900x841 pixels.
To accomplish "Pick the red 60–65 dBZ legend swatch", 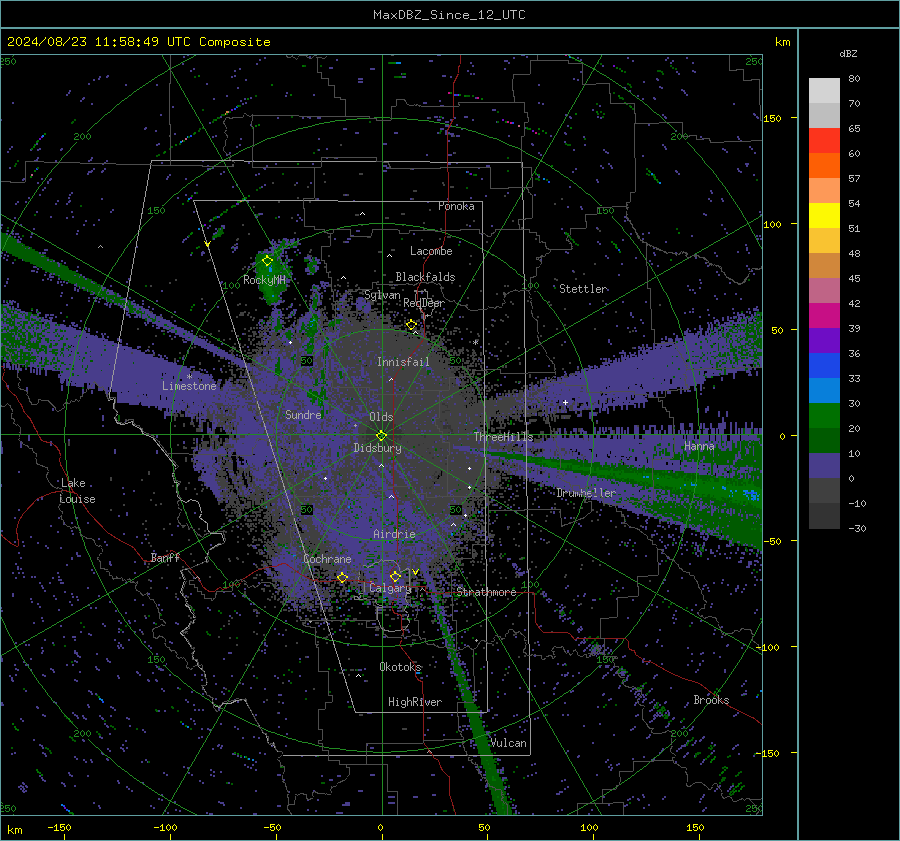I will pos(824,141).
